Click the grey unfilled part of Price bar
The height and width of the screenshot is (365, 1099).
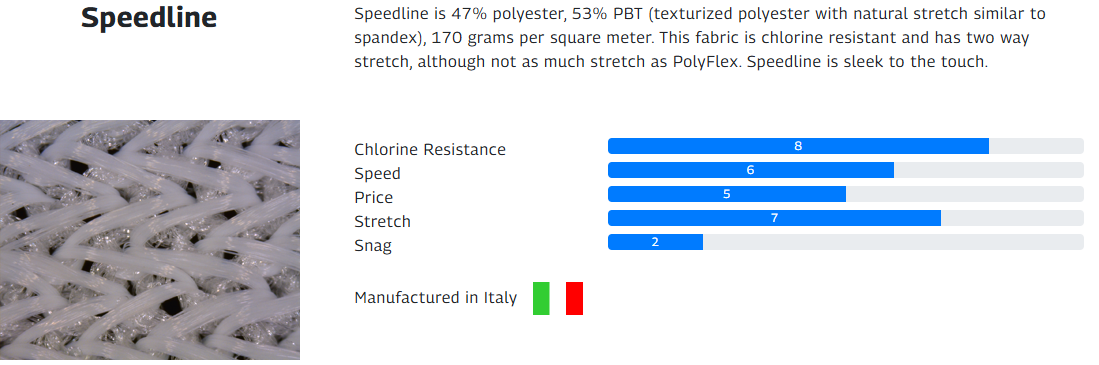[x=965, y=194]
